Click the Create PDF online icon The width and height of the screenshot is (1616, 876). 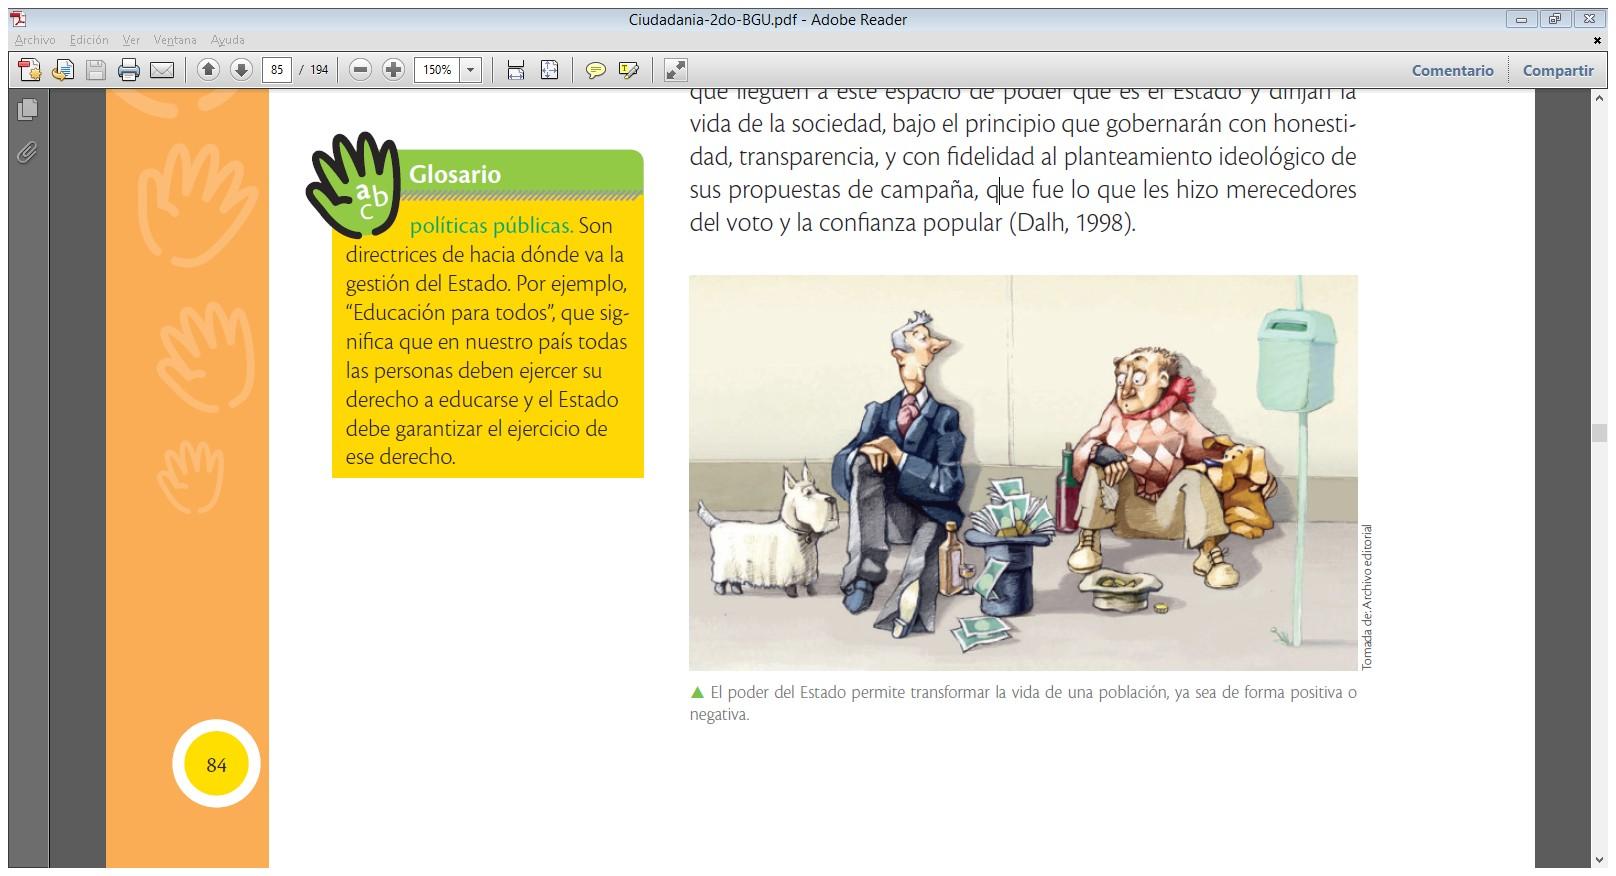pos(30,70)
